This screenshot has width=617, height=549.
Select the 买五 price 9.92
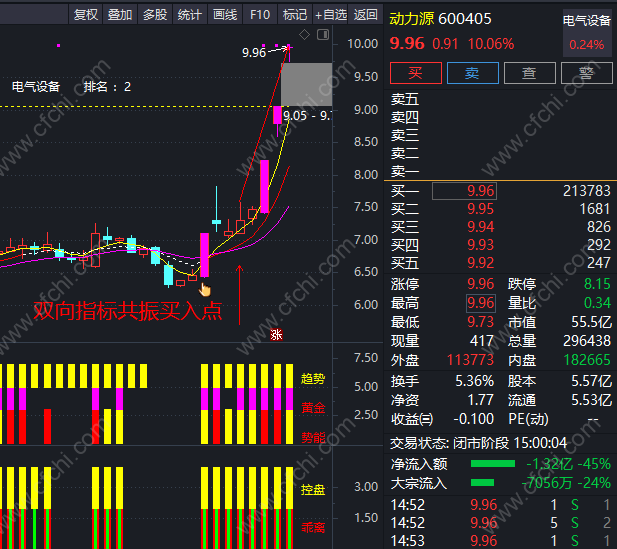tap(480, 263)
